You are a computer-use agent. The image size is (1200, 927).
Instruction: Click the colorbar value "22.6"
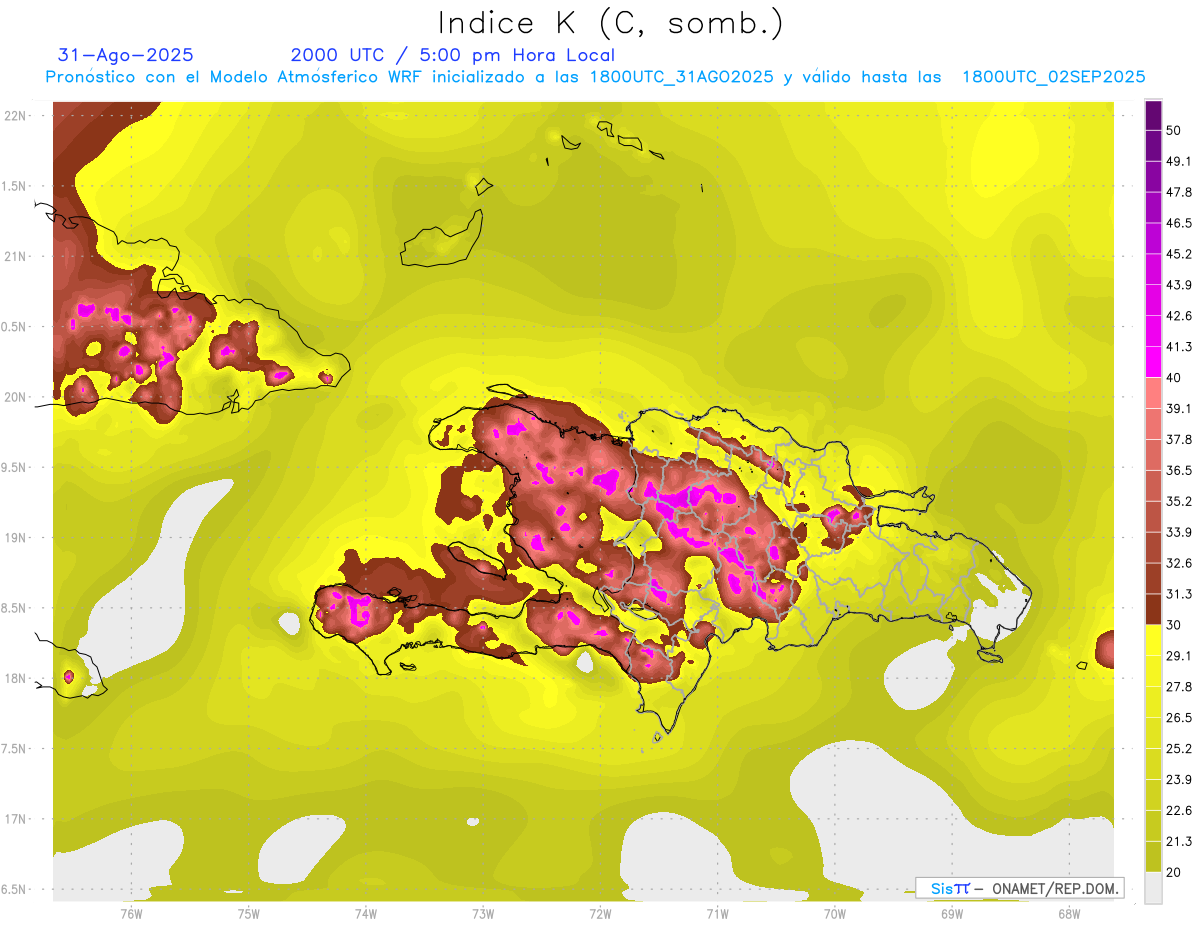[1179, 811]
